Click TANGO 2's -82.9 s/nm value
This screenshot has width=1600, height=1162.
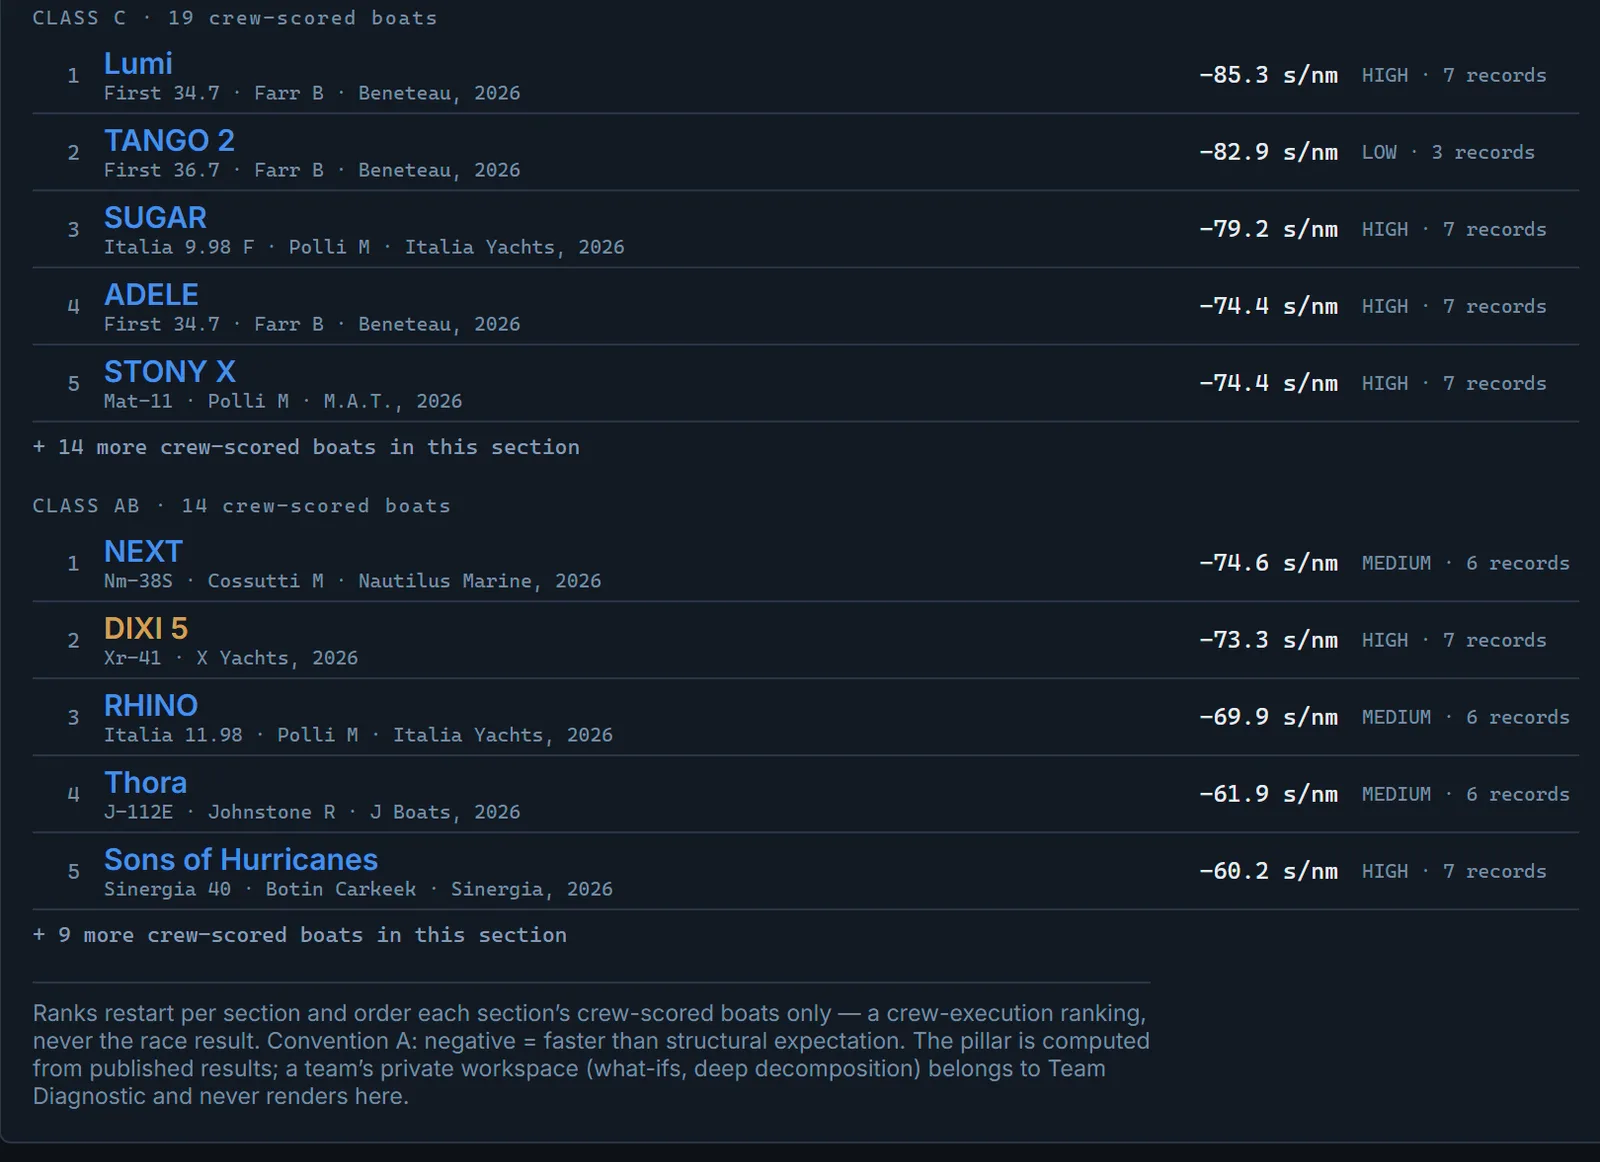click(x=1268, y=152)
